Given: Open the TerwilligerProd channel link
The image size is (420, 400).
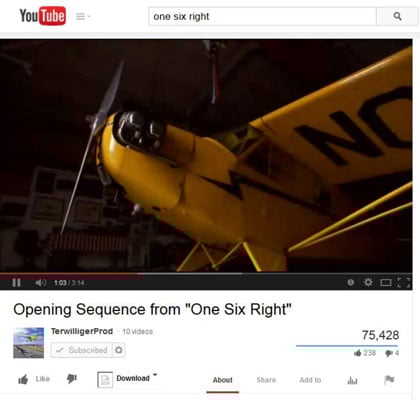Looking at the screenshot, I should [x=82, y=331].
